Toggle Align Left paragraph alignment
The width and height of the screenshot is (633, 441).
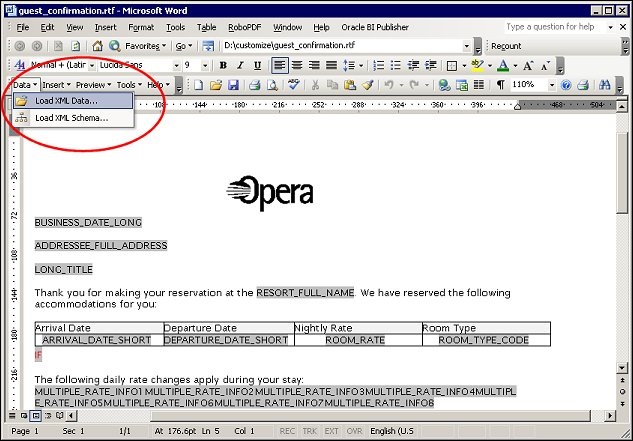pos(281,65)
